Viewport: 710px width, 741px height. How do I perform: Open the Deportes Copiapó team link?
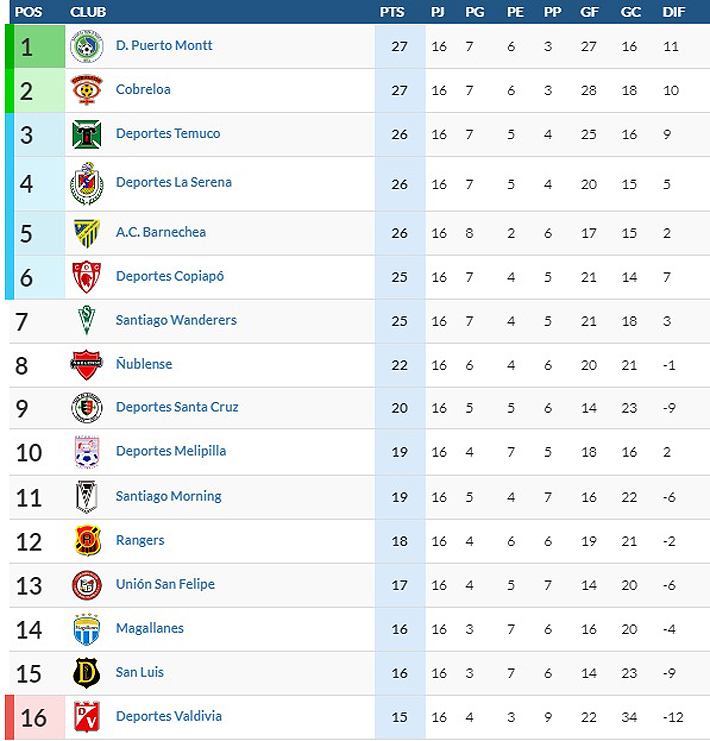(169, 276)
